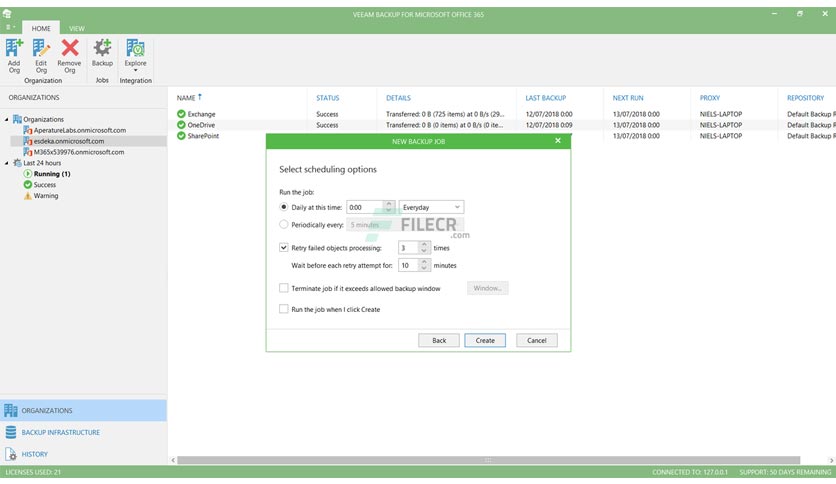Switch to the HOME ribbon tab
The width and height of the screenshot is (836, 484).
pyautogui.click(x=41, y=28)
